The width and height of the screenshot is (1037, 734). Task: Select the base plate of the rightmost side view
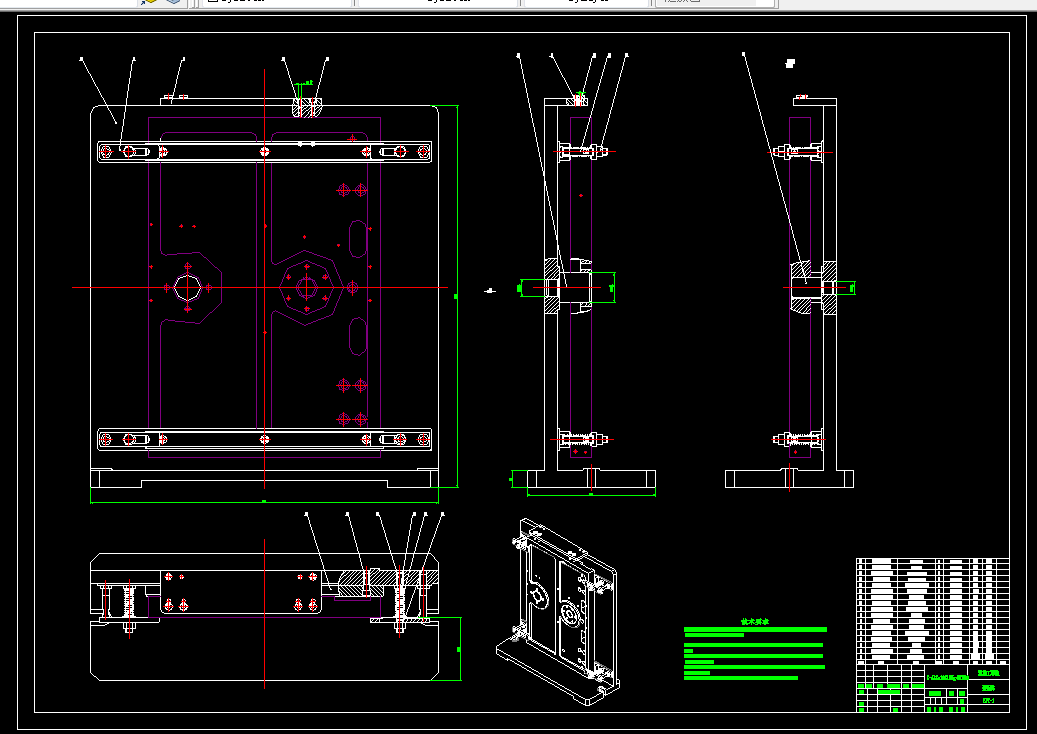pos(789,479)
